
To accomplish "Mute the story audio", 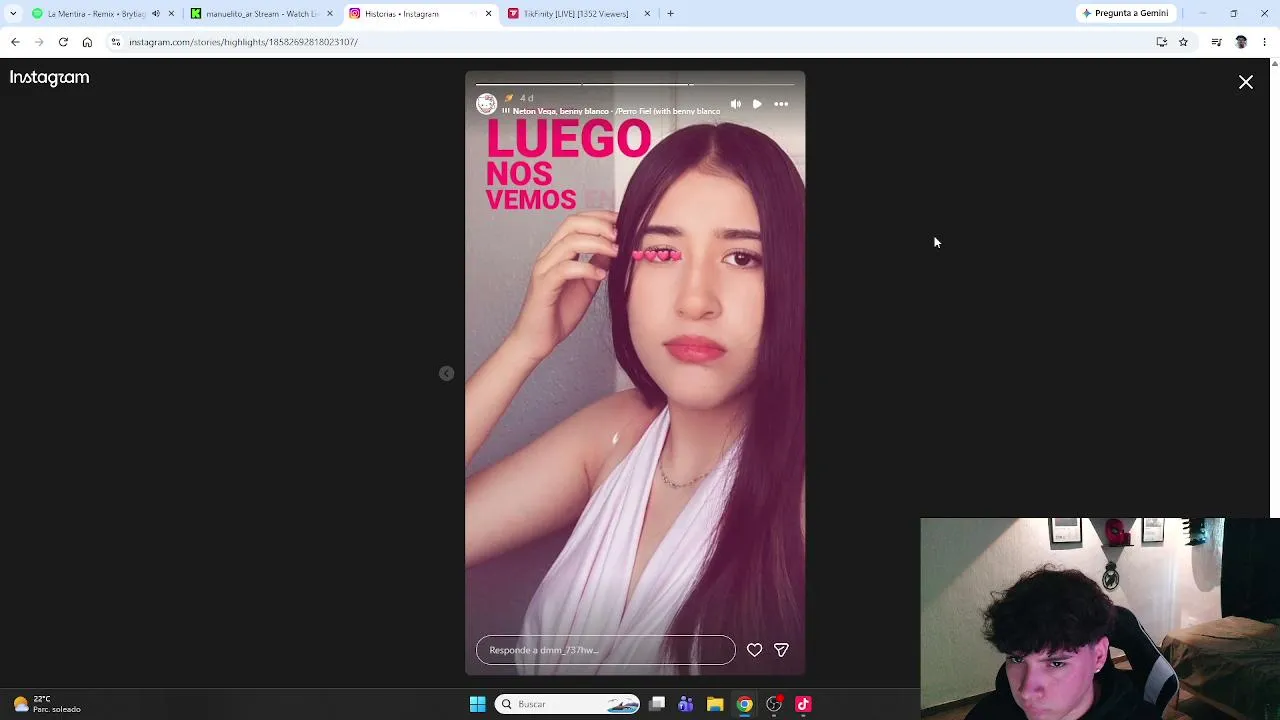I will (x=736, y=104).
